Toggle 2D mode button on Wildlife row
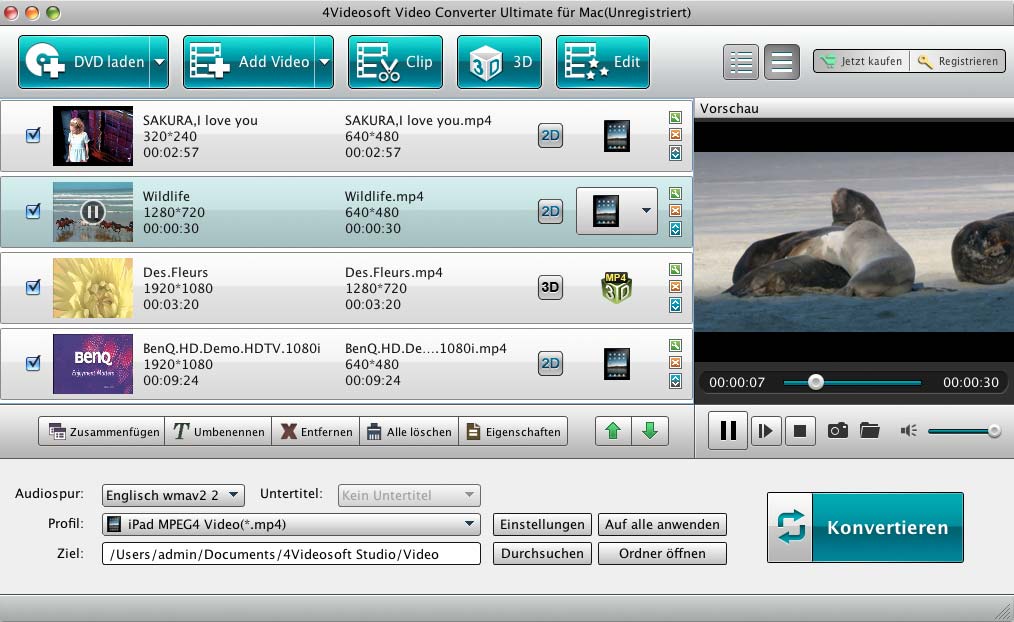The image size is (1014, 622). click(550, 211)
